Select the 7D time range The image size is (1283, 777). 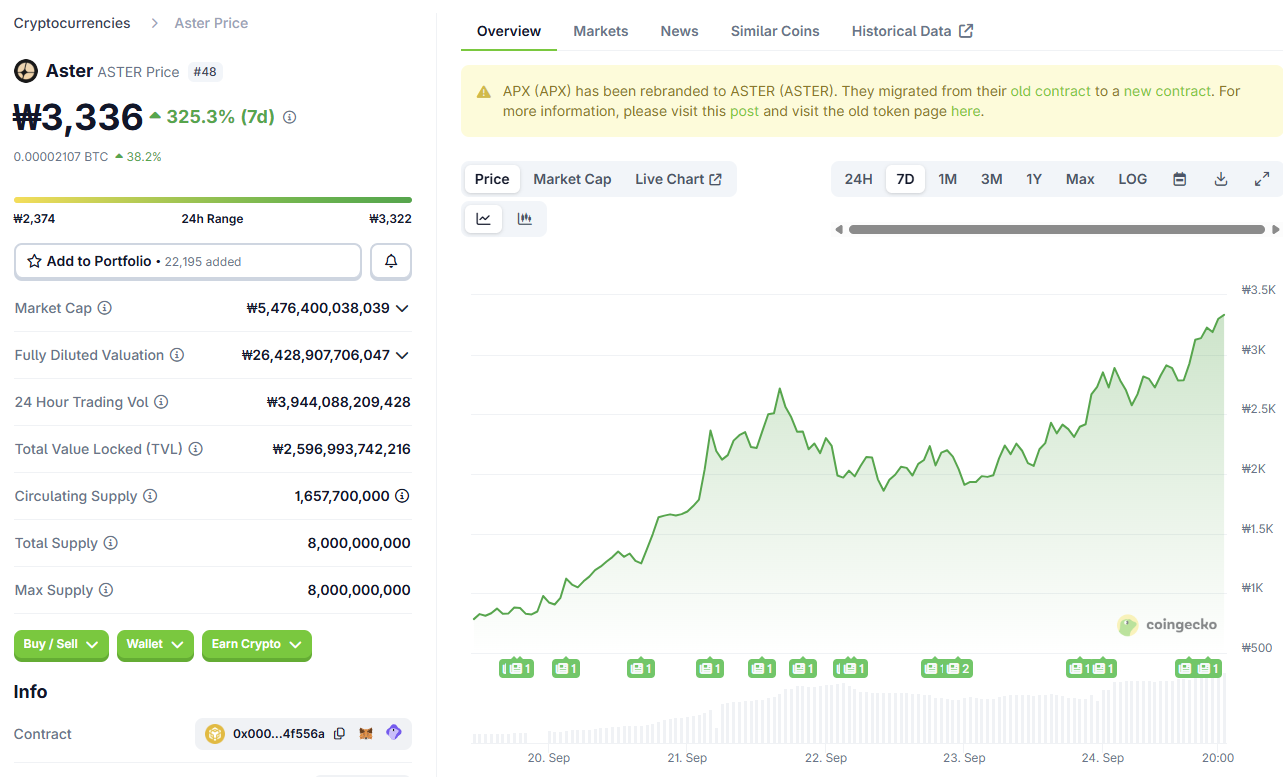pos(905,179)
